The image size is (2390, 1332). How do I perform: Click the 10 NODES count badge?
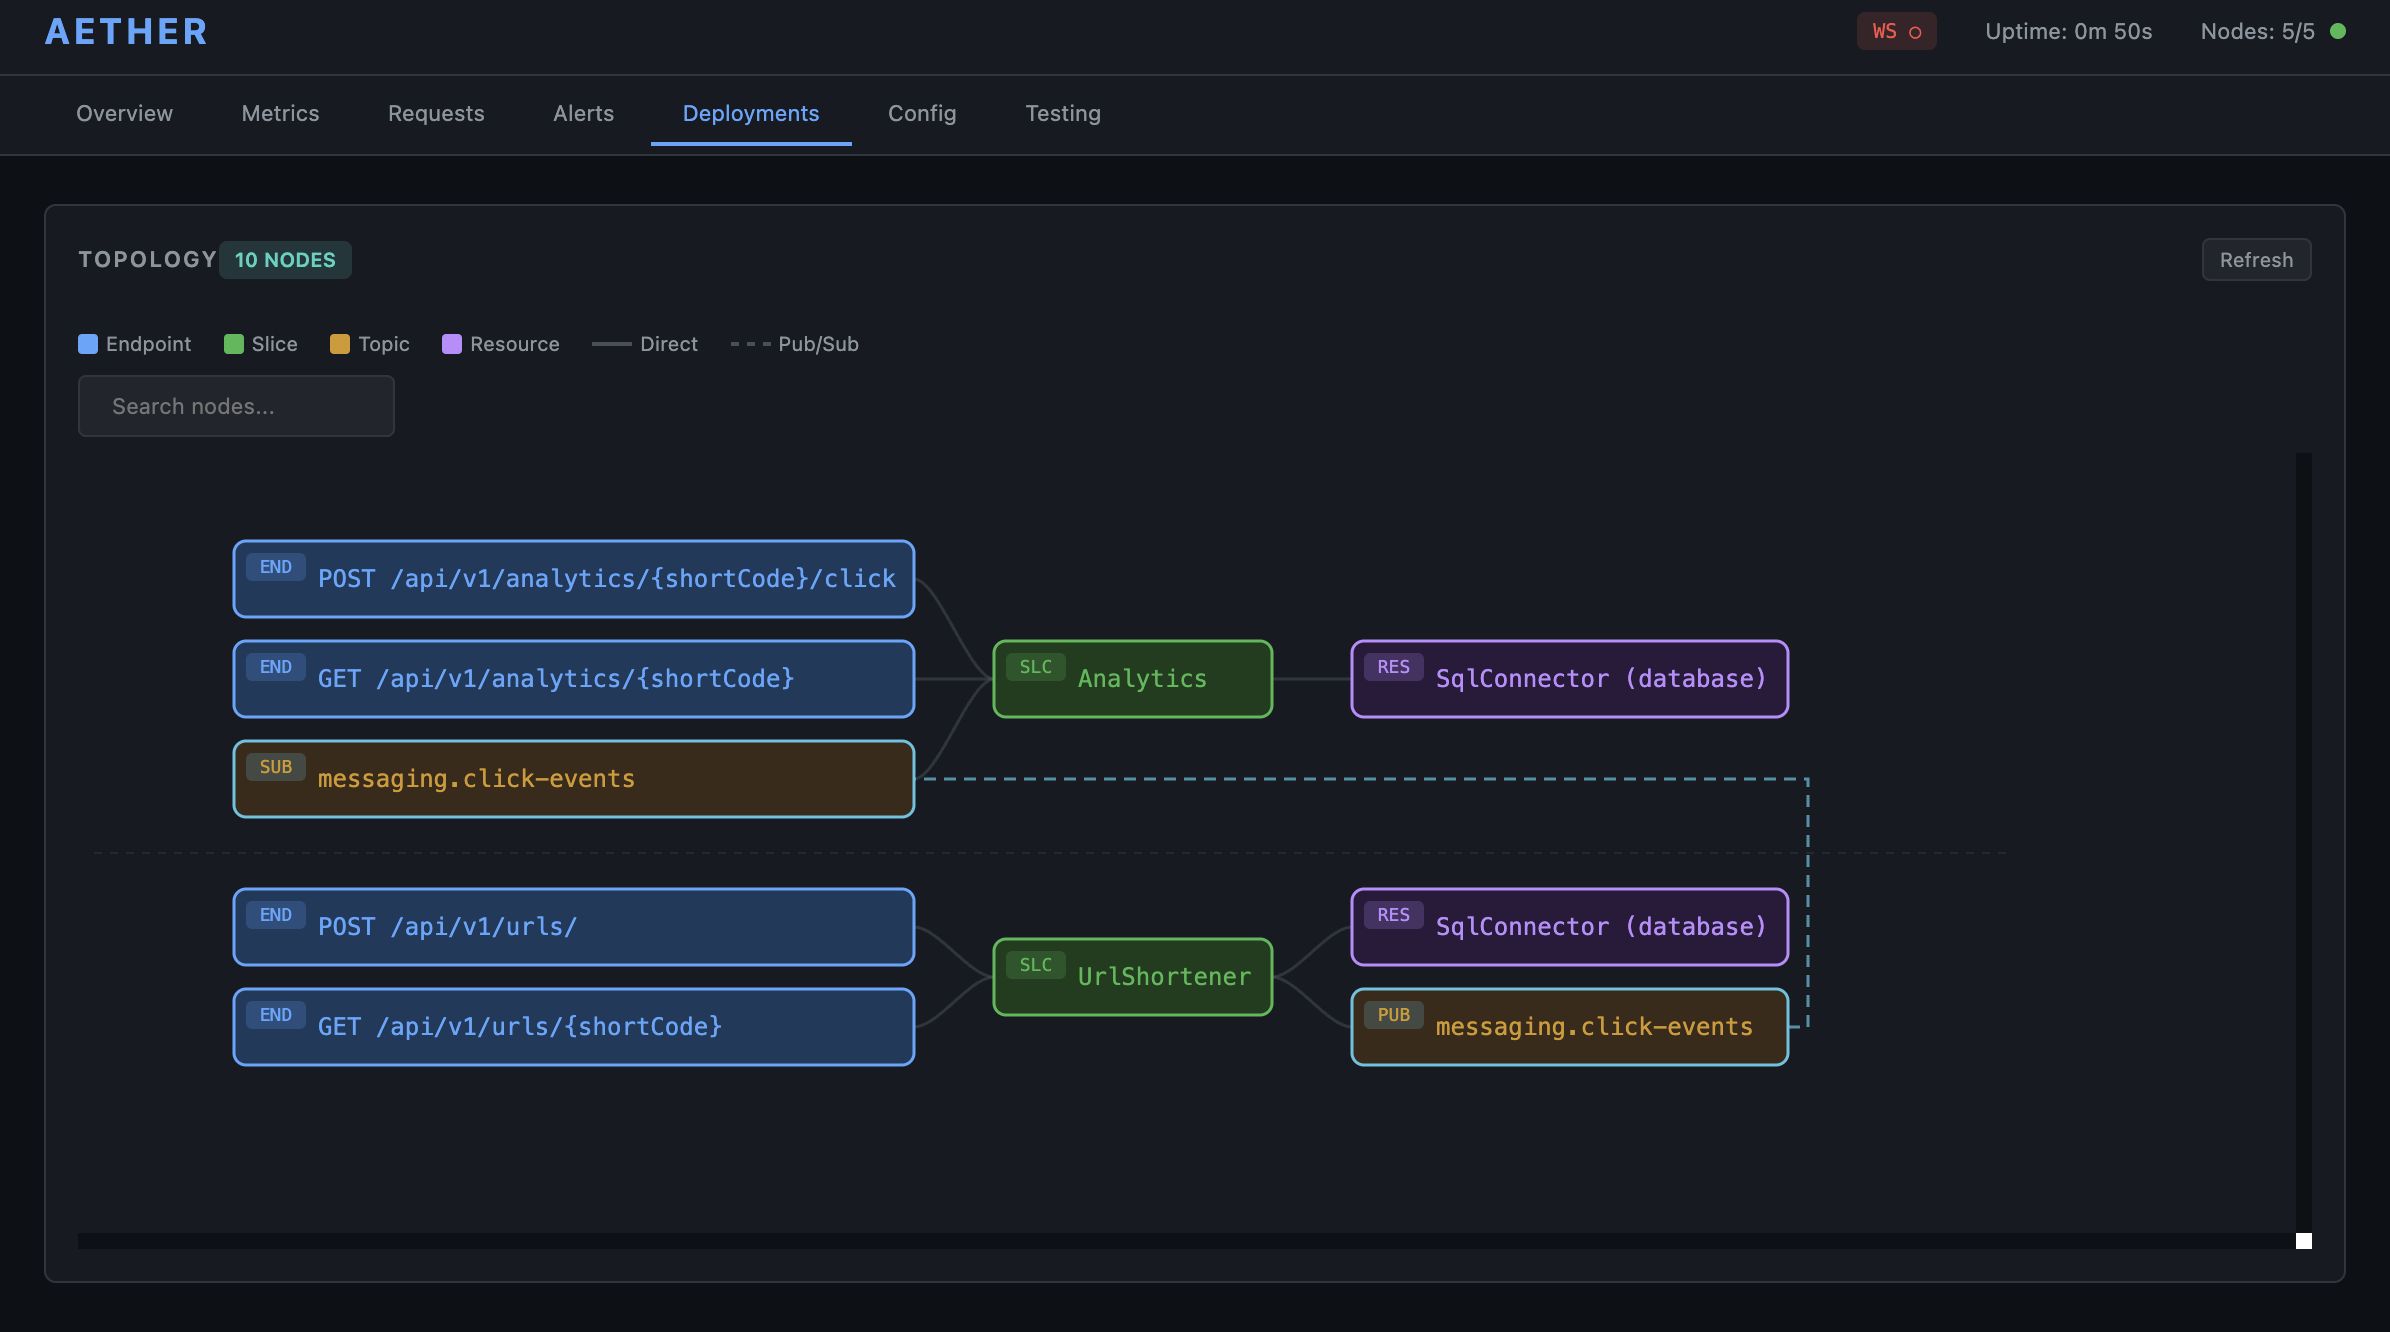click(x=284, y=259)
